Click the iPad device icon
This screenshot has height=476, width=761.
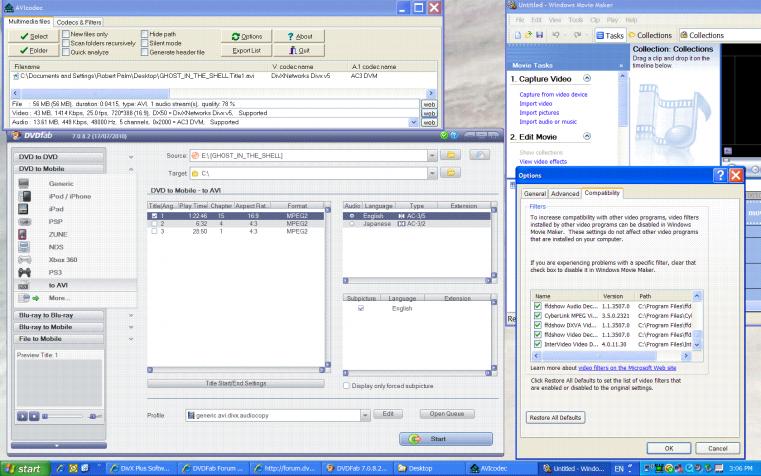(x=25, y=211)
